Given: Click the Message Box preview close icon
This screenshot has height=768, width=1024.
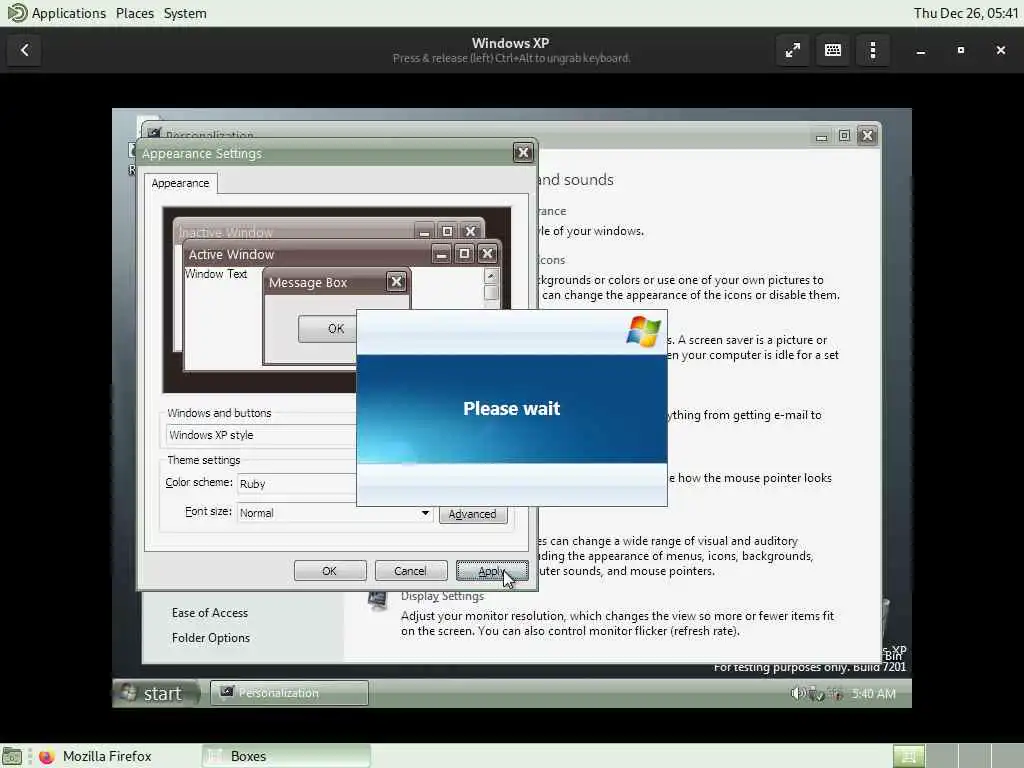Looking at the screenshot, I should (x=396, y=281).
